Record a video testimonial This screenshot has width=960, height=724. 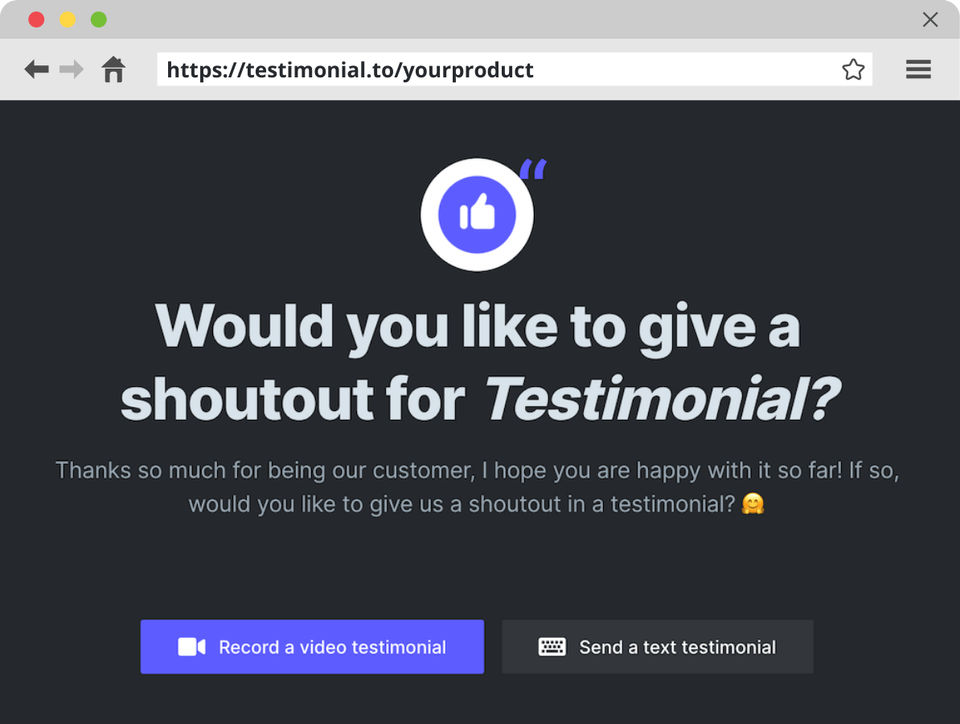click(312, 647)
